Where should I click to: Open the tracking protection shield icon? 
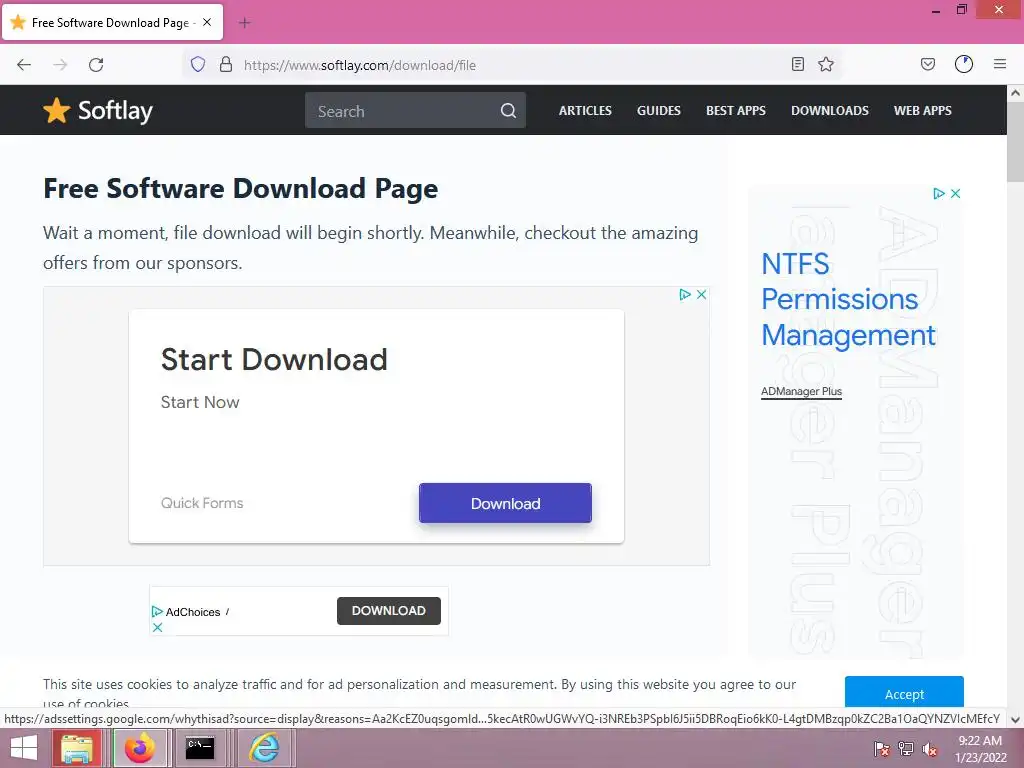pos(198,64)
